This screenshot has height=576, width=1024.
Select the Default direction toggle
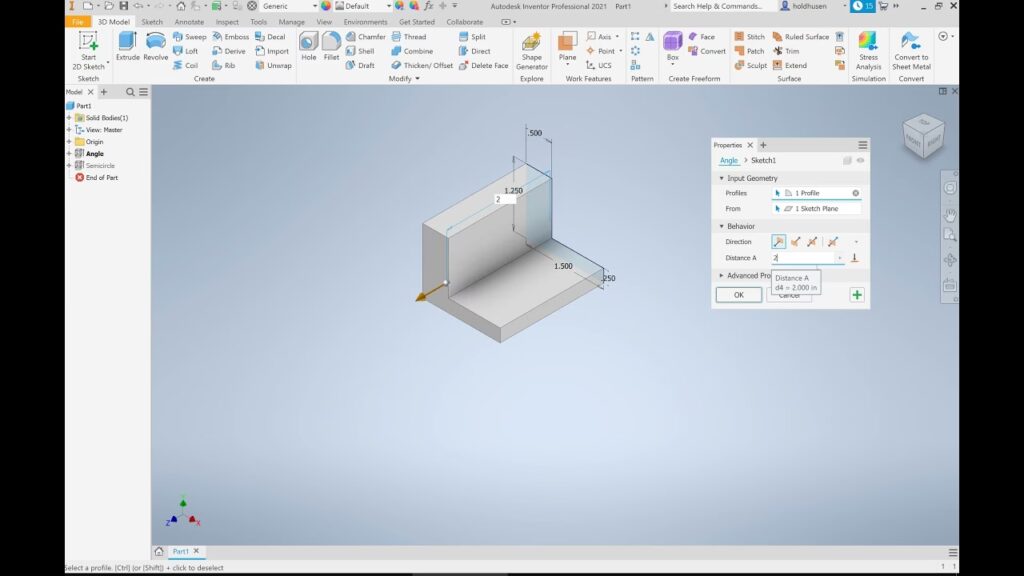click(778, 241)
